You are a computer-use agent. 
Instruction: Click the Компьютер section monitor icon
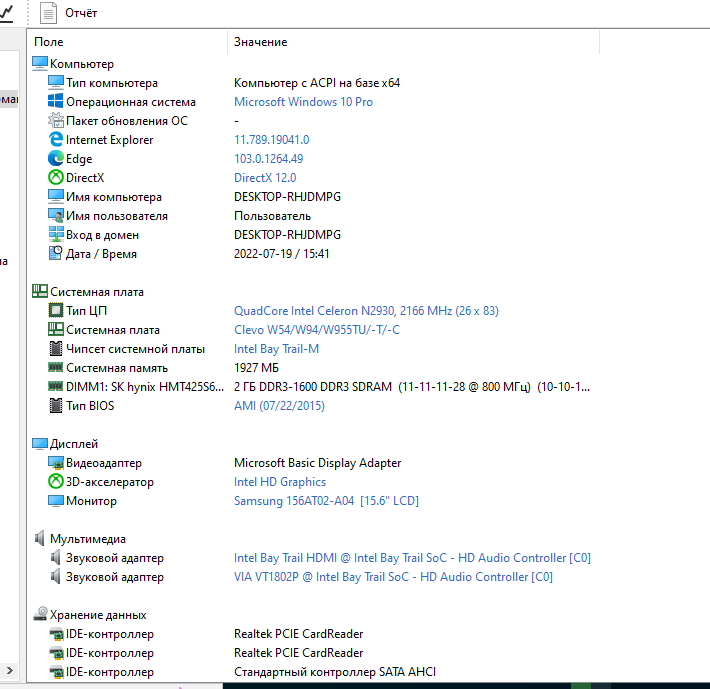[40, 63]
